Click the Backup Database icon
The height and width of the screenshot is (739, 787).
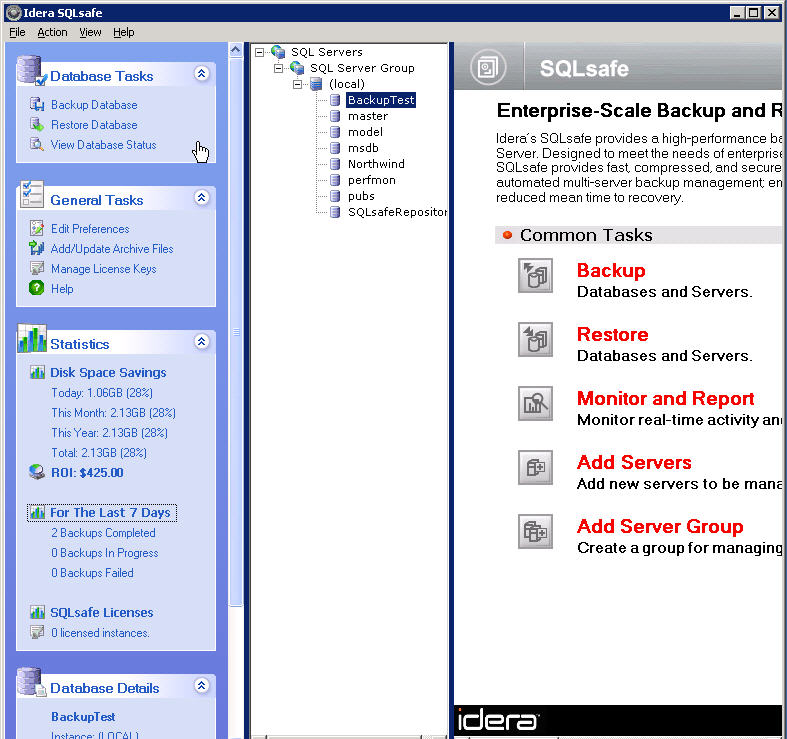point(37,104)
